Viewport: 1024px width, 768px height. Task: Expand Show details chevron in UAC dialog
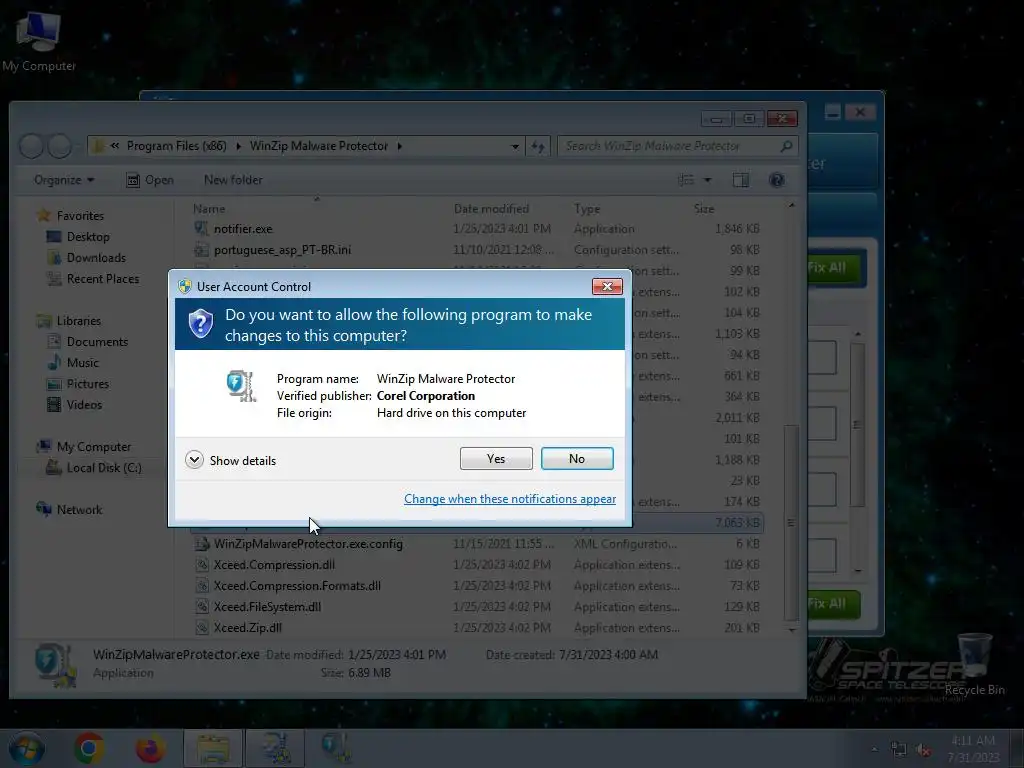click(194, 460)
